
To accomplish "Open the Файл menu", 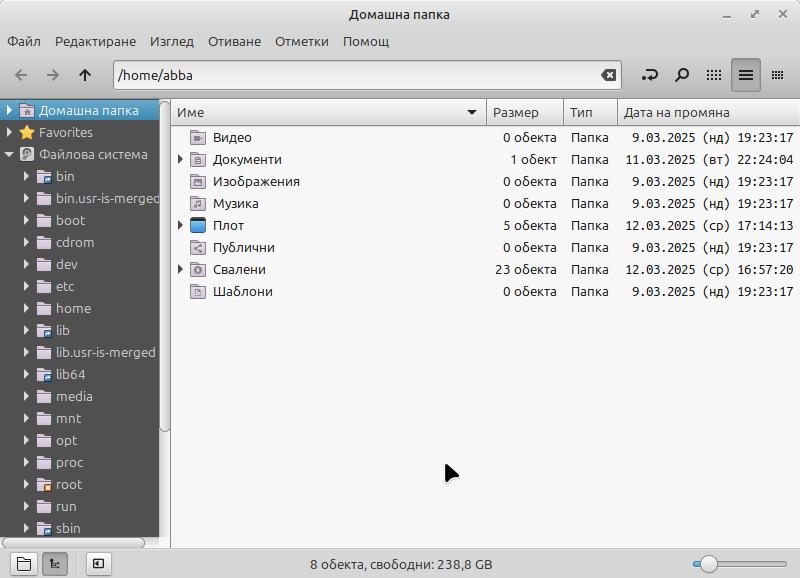I will click(x=23, y=41).
